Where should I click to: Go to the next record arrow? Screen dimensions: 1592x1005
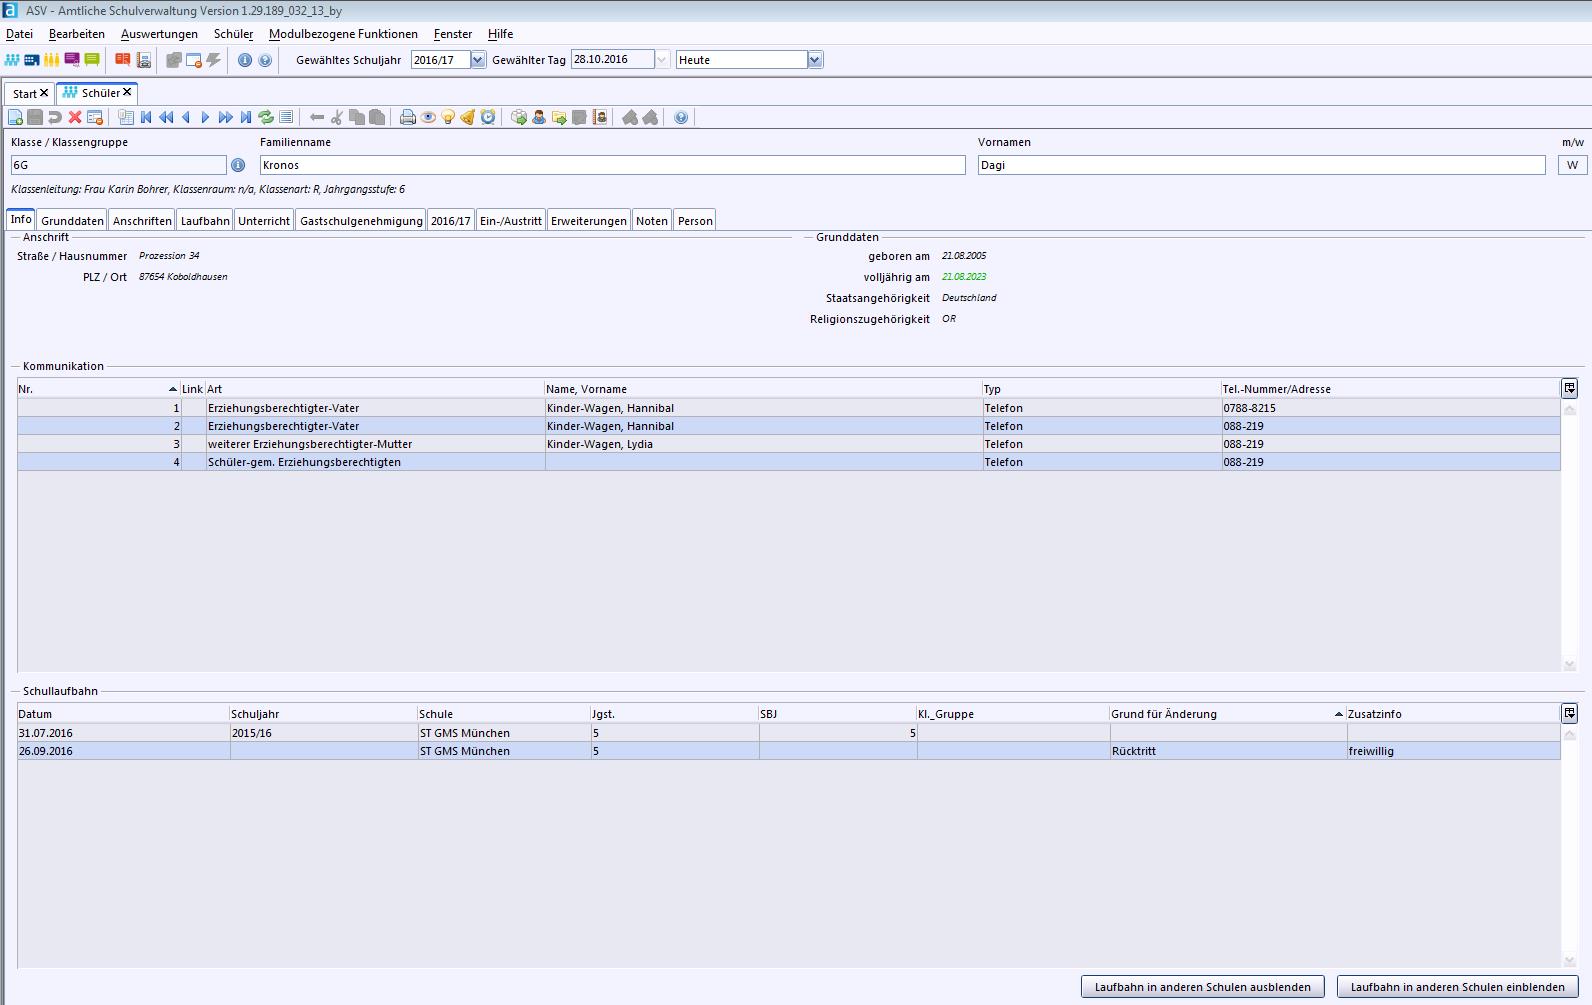click(x=205, y=117)
